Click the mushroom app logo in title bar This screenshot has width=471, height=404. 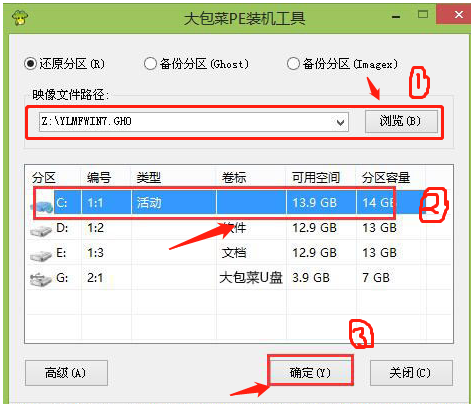[x=19, y=17]
